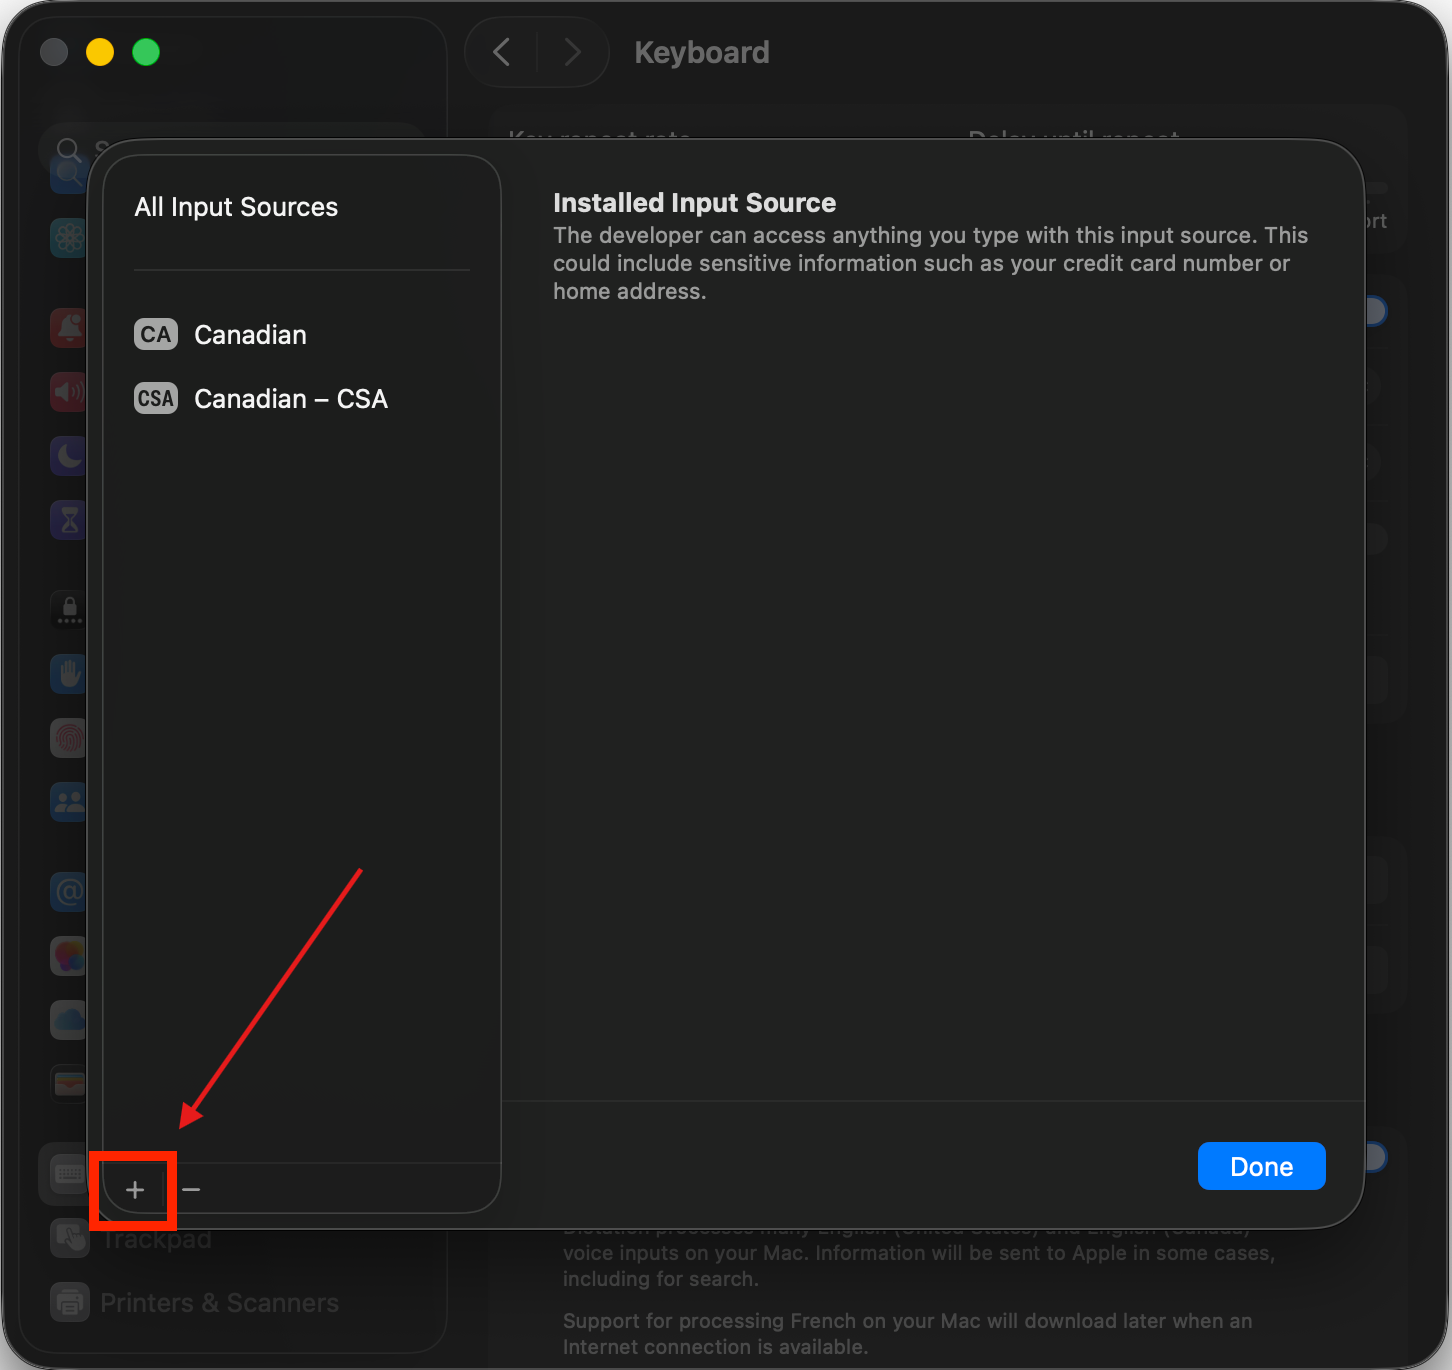The height and width of the screenshot is (1370, 1452).
Task: Click the minus button to remove input source
Action: [x=191, y=1189]
